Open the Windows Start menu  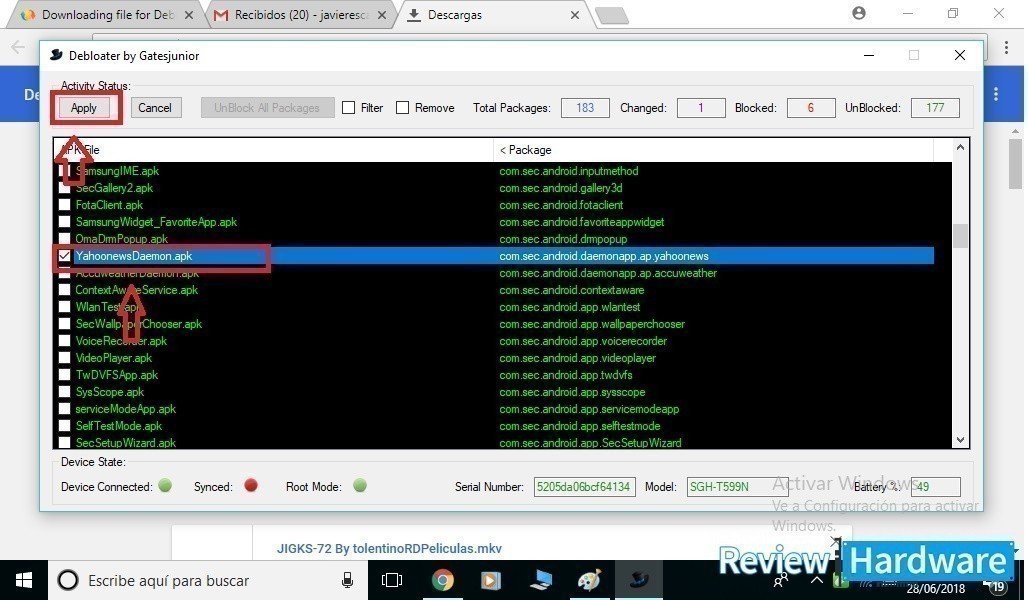(24, 580)
